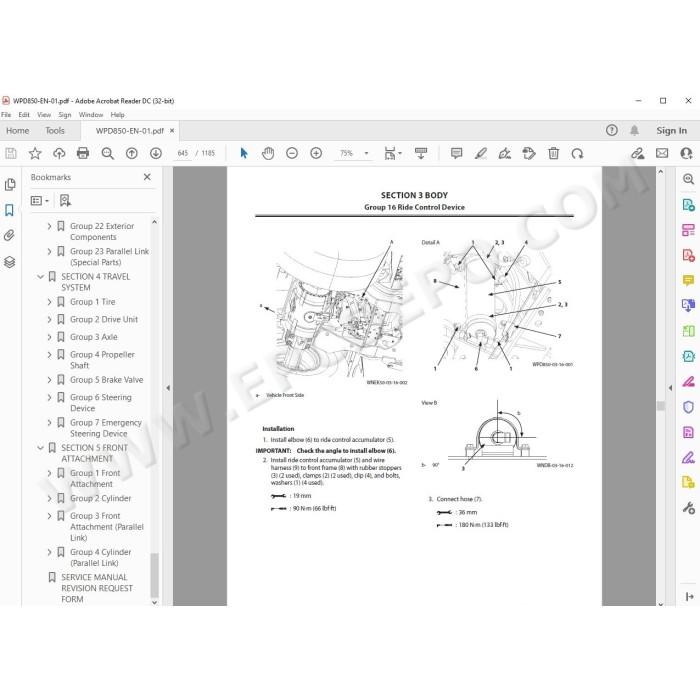Open Group 3 Axle bookmark
The image size is (700, 700).
pos(94,337)
